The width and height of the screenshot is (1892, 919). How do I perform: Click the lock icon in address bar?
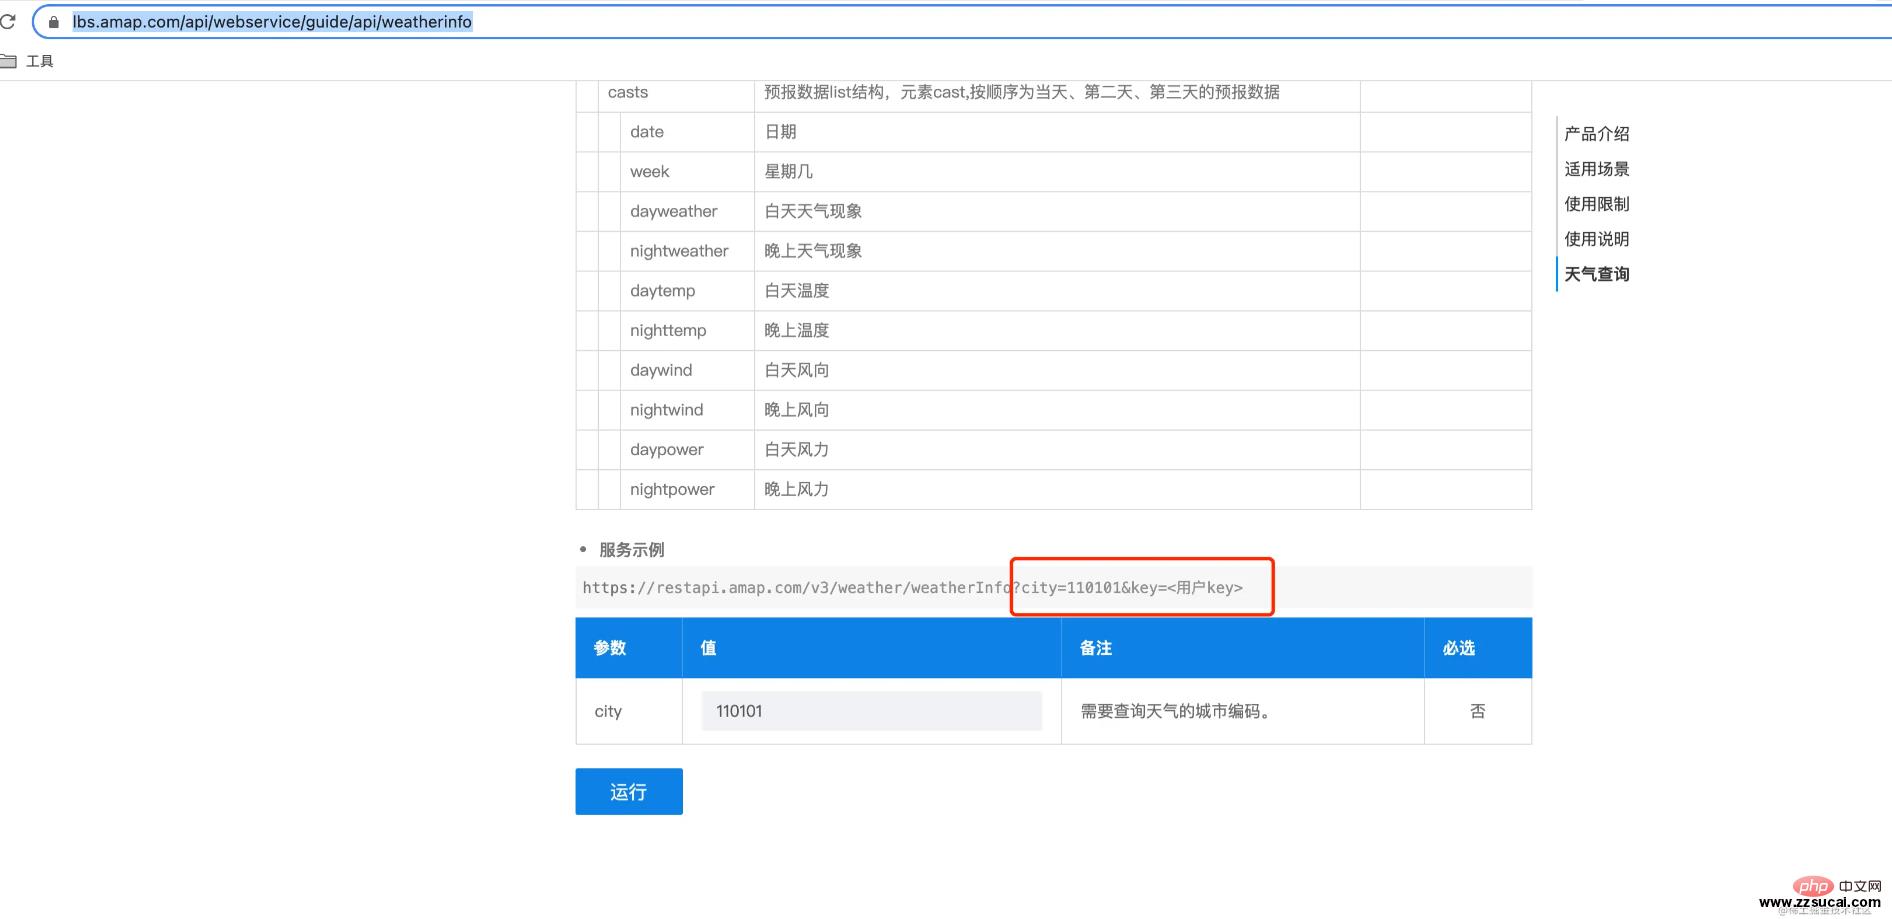point(54,22)
